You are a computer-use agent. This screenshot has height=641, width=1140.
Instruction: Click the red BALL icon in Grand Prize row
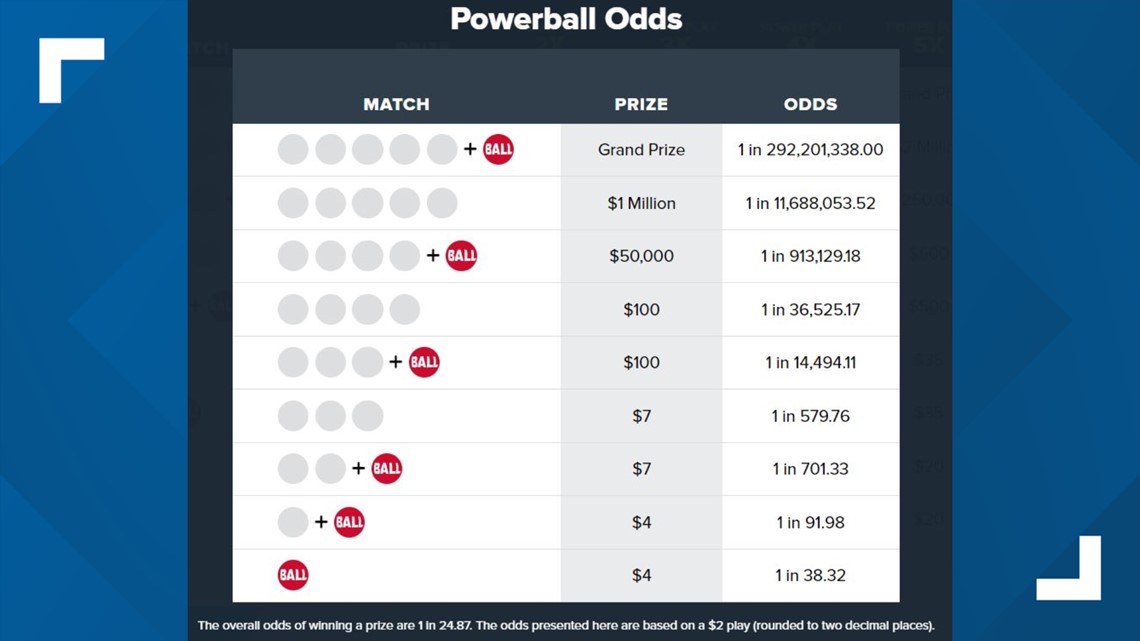pos(498,149)
